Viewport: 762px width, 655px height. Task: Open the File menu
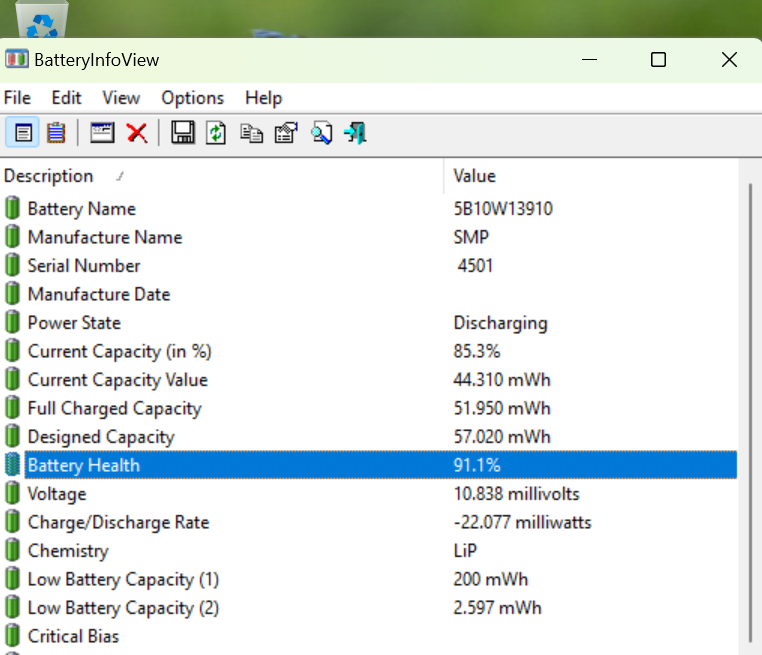[x=17, y=98]
